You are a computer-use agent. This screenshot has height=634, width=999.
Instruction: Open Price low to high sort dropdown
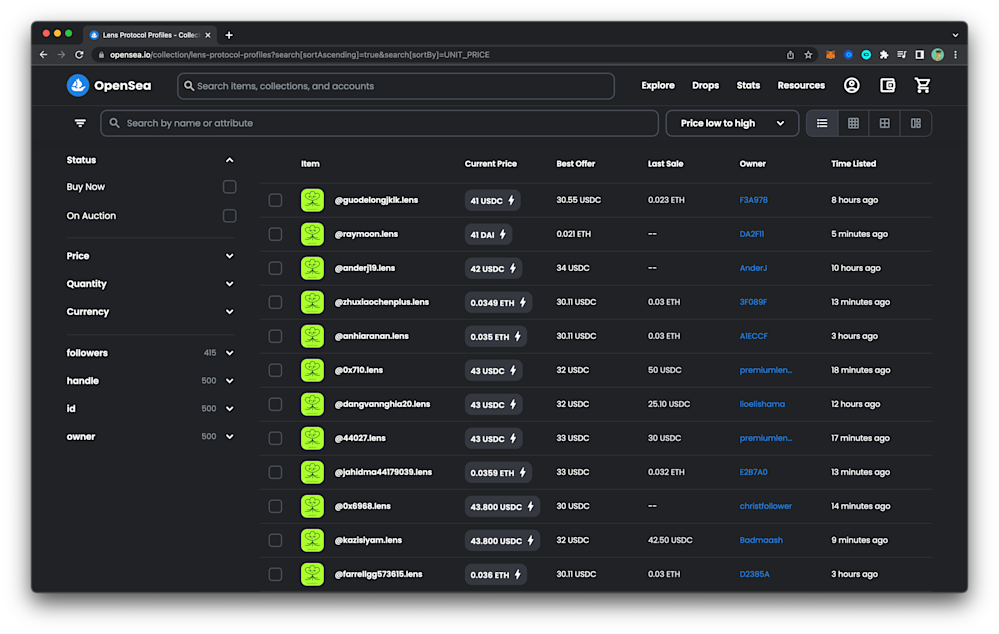click(732, 123)
